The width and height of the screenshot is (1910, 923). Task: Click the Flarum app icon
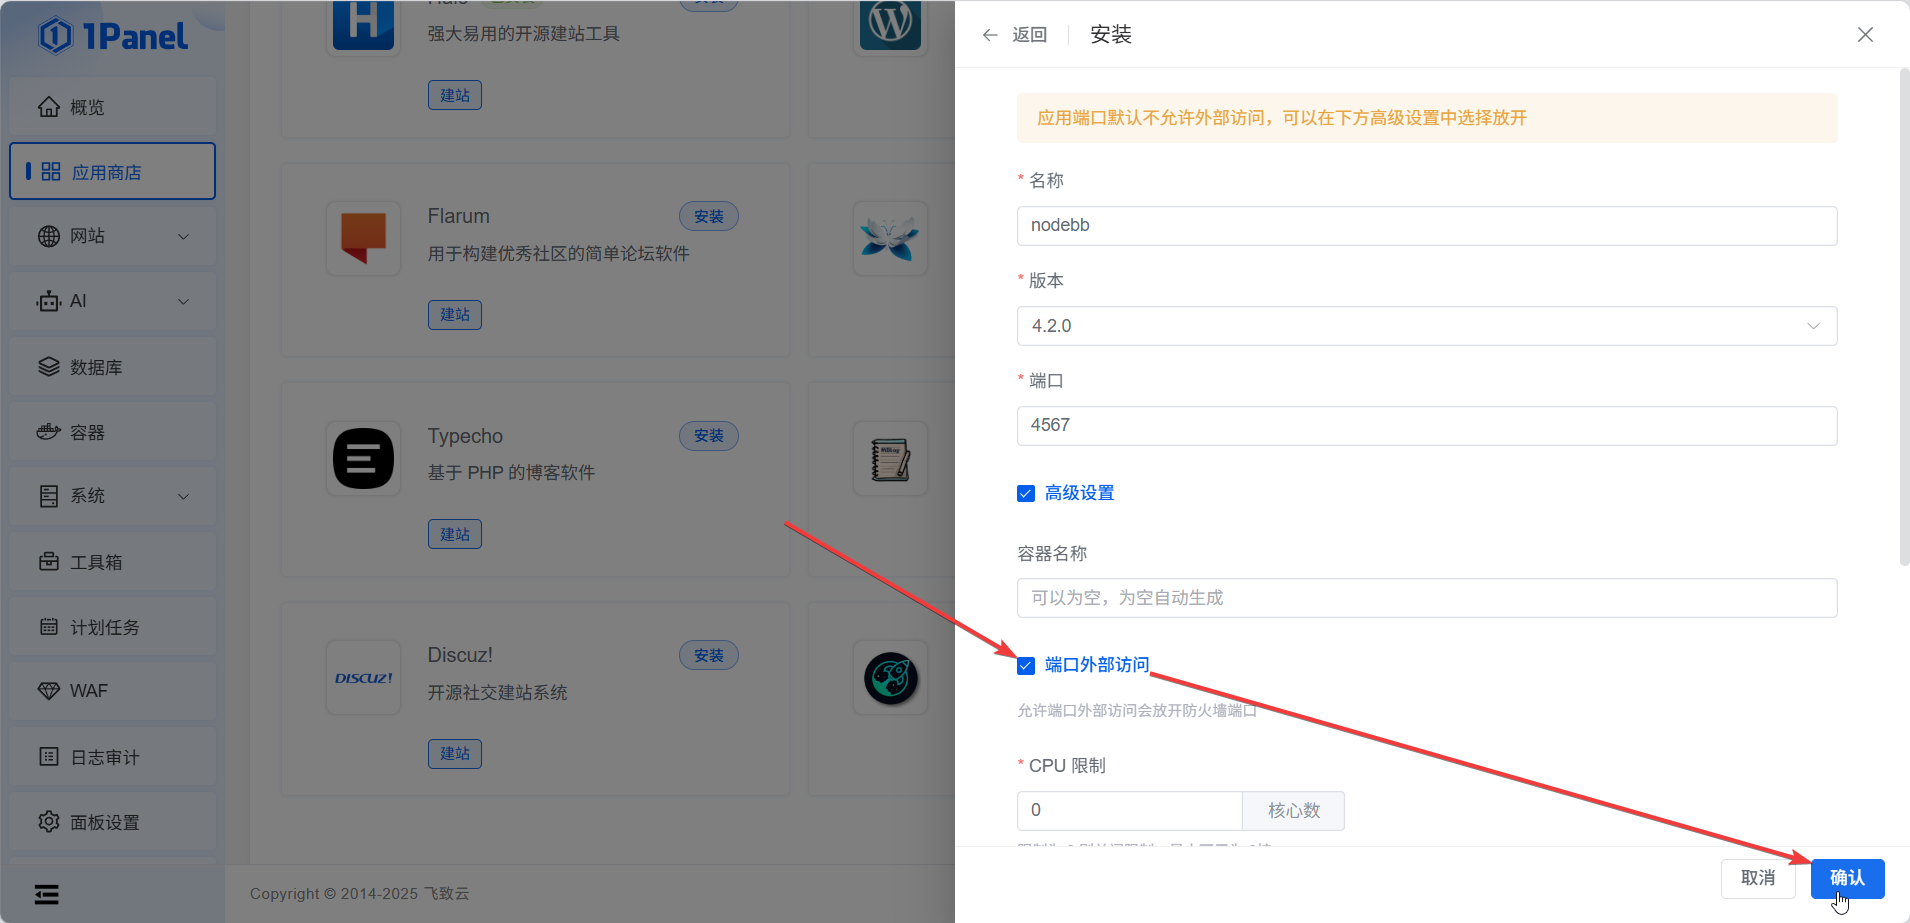[363, 238]
